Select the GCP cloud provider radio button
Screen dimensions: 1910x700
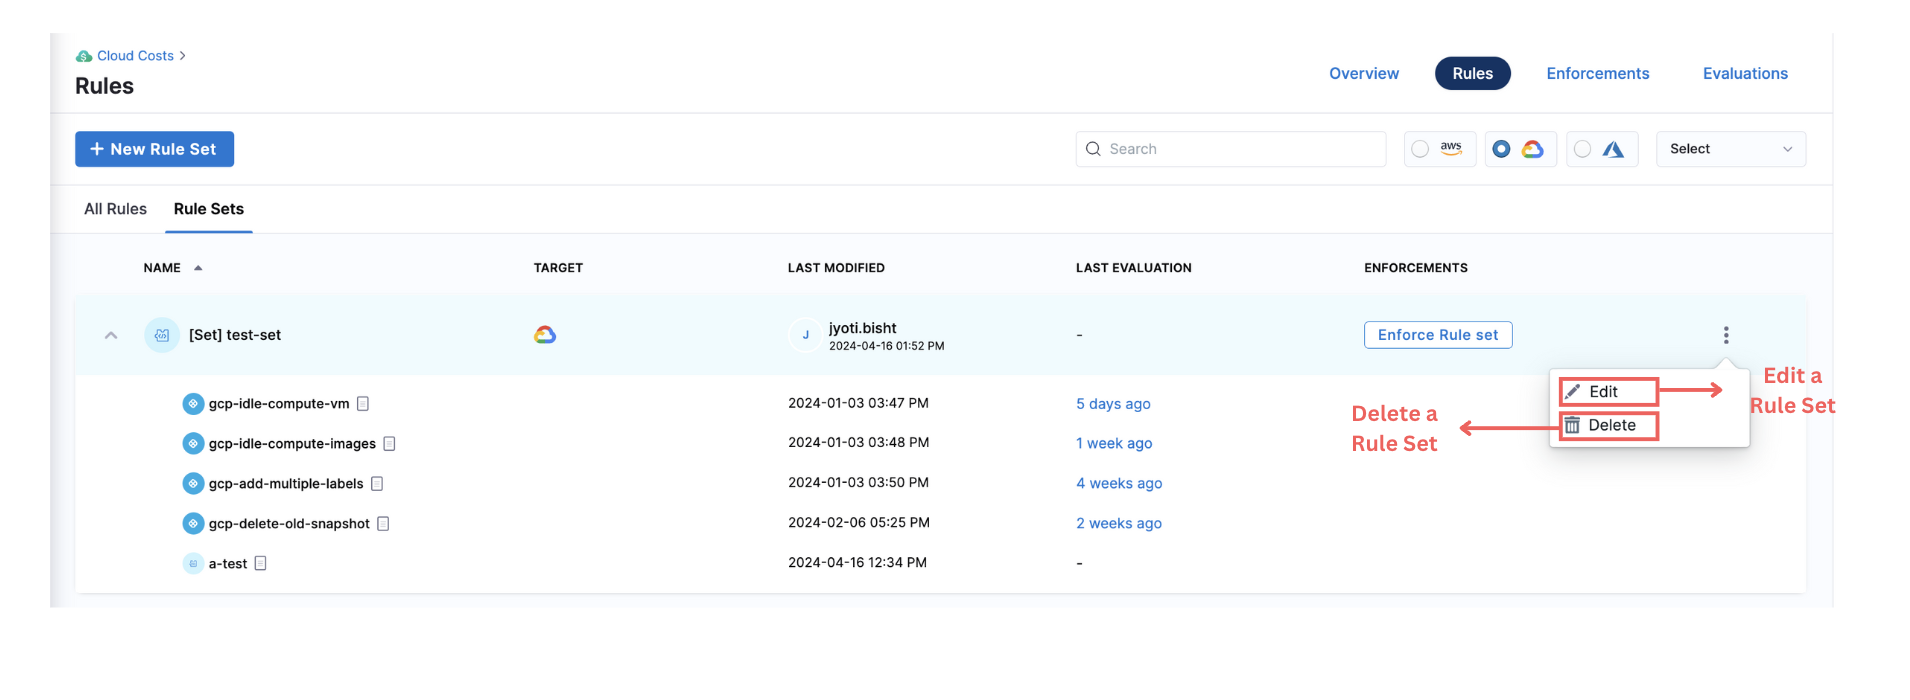1501,149
